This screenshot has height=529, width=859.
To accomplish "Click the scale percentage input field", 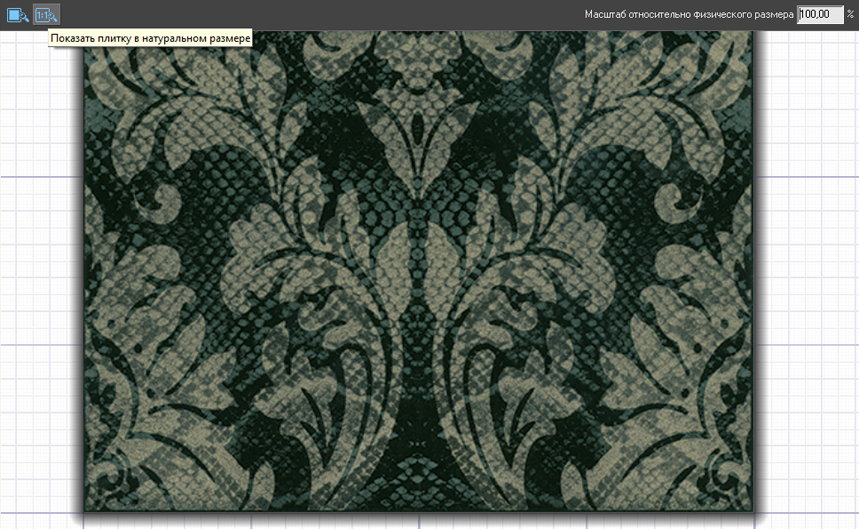I will [x=820, y=15].
